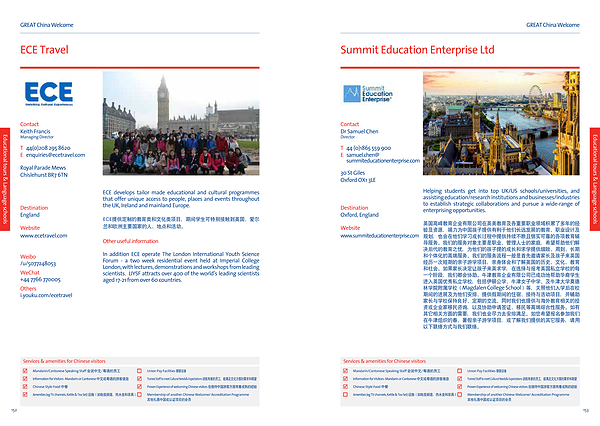Toggle Chinese Style Food checkbox on ECE page
The width and height of the screenshot is (600, 426).
25,386
